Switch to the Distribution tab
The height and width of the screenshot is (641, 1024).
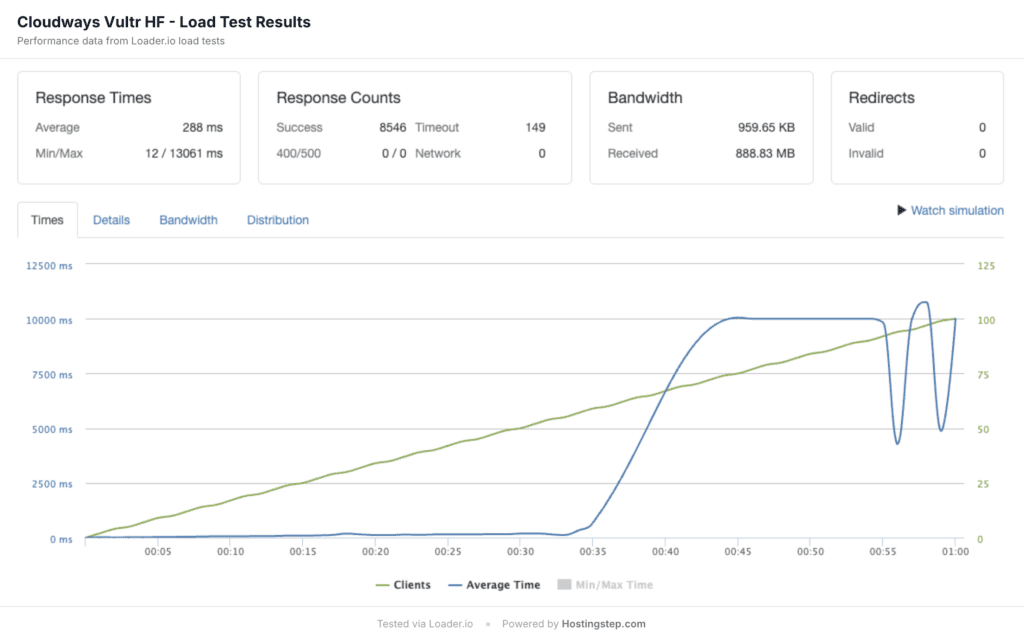point(278,220)
